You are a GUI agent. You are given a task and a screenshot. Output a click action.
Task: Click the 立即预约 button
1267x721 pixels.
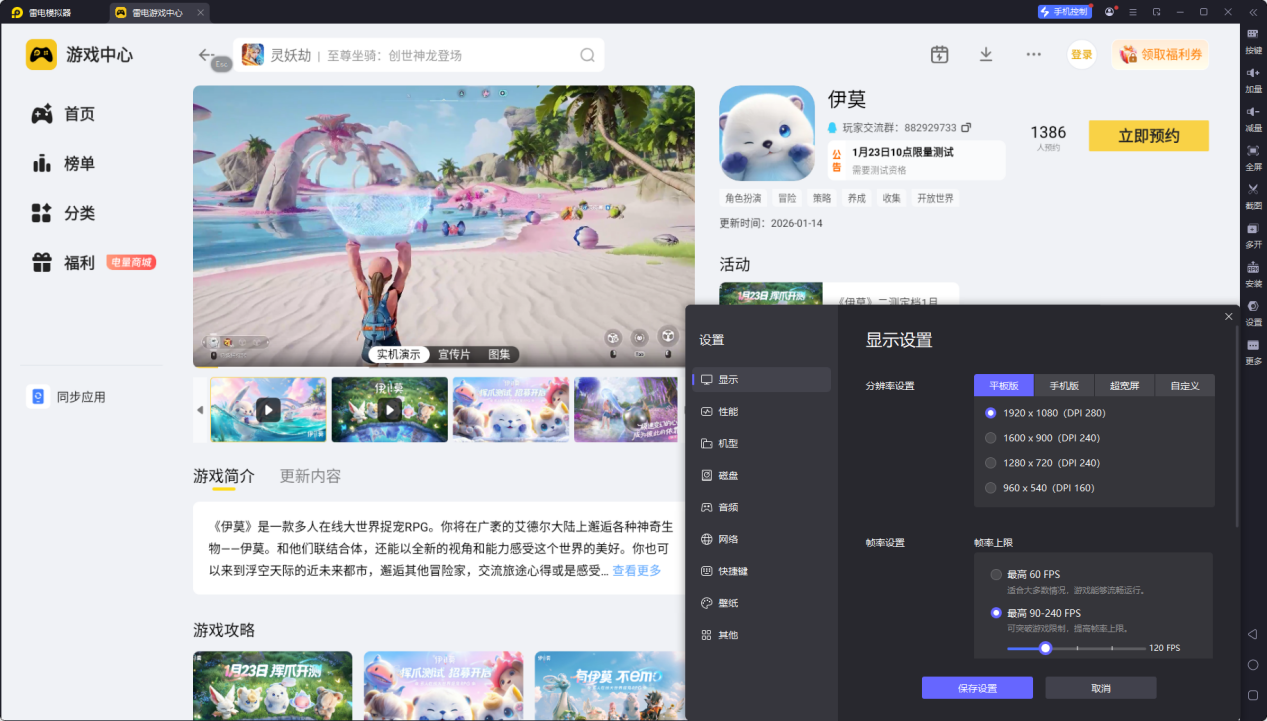1148,136
